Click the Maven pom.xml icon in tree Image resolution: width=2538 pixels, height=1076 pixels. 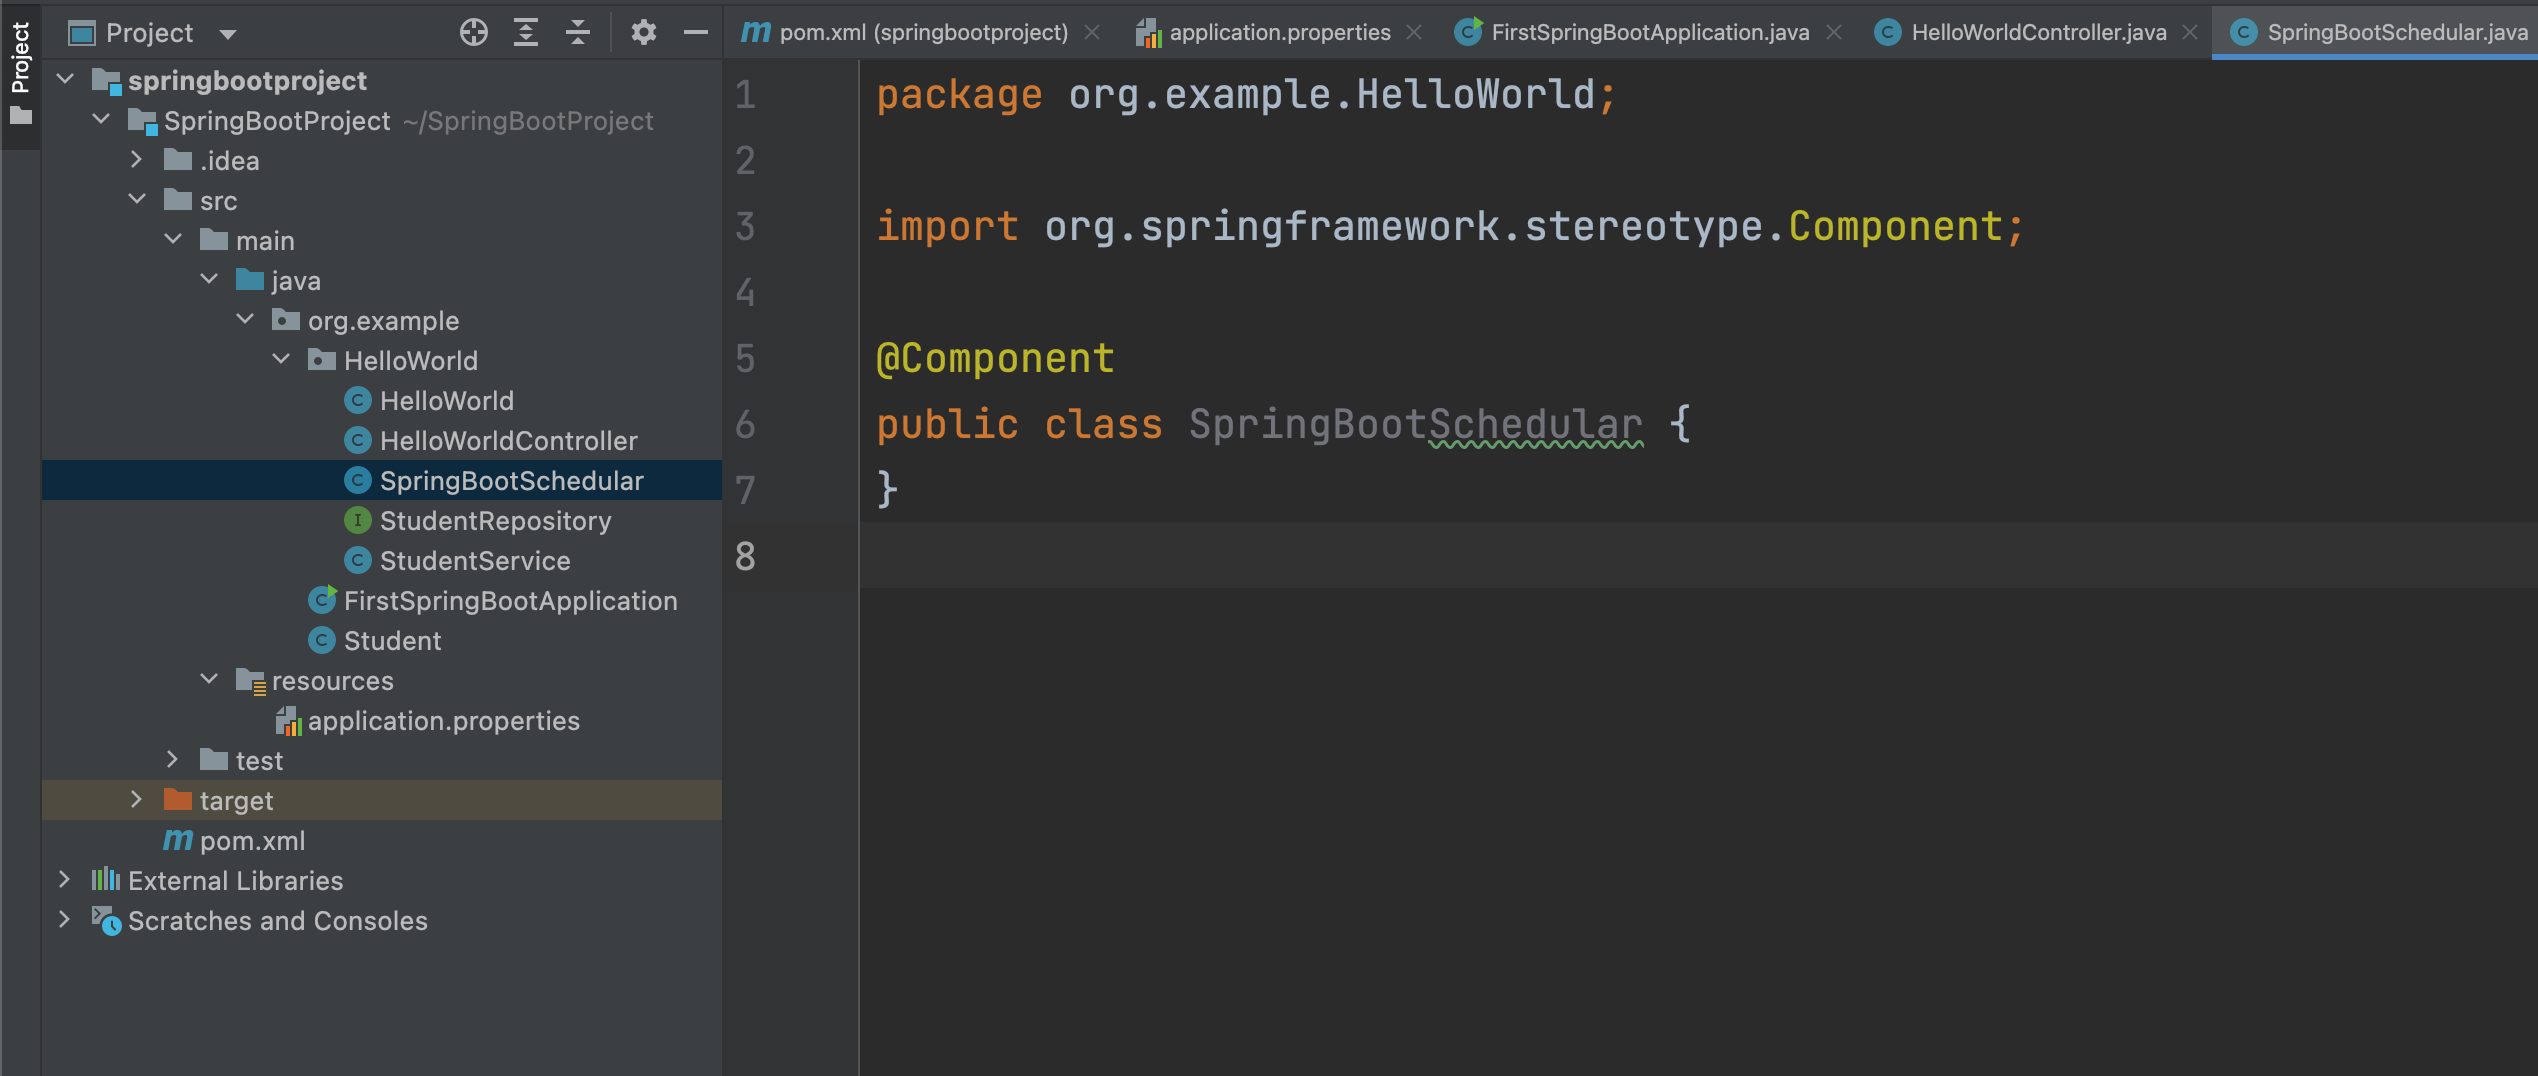coord(178,840)
